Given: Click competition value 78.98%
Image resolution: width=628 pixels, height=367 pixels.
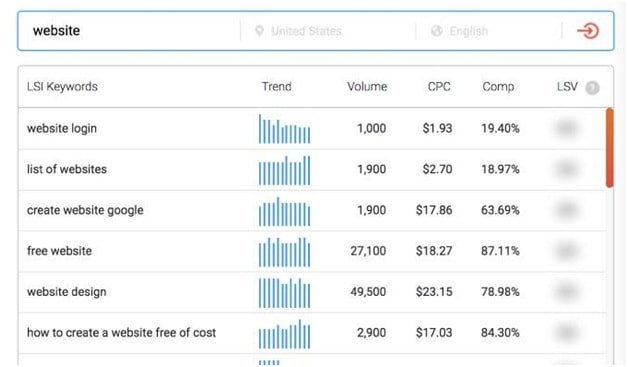Looking at the screenshot, I should [500, 292].
